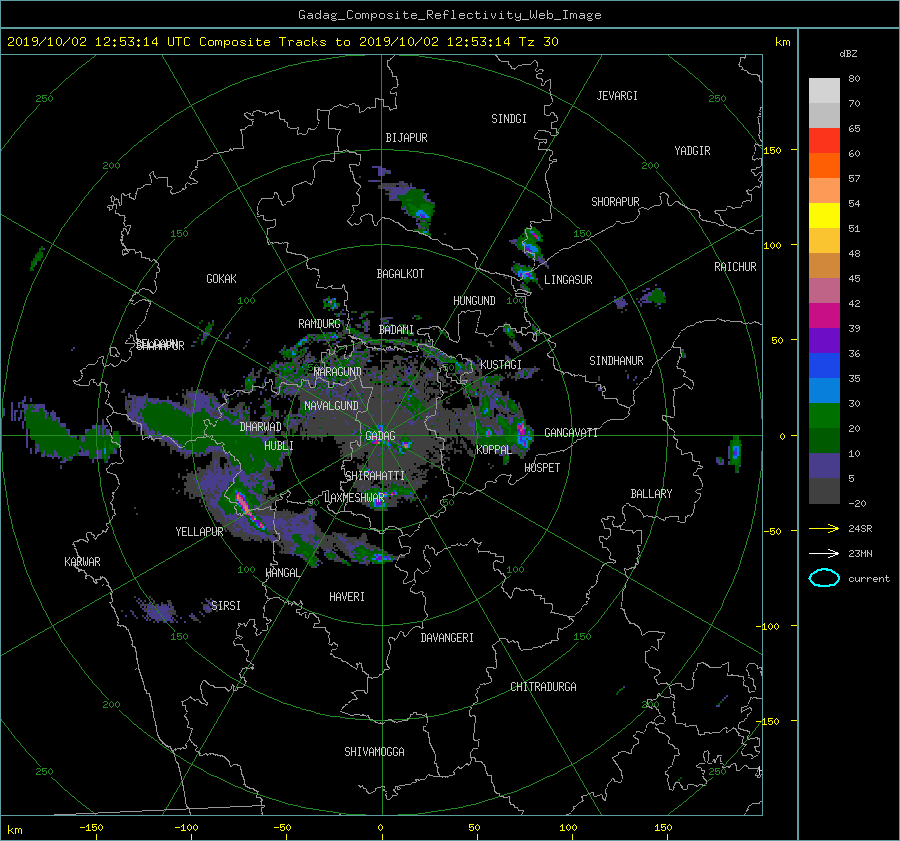
Task: Pick the orange 57–60 dBZ legend swatch
Action: [x=824, y=166]
